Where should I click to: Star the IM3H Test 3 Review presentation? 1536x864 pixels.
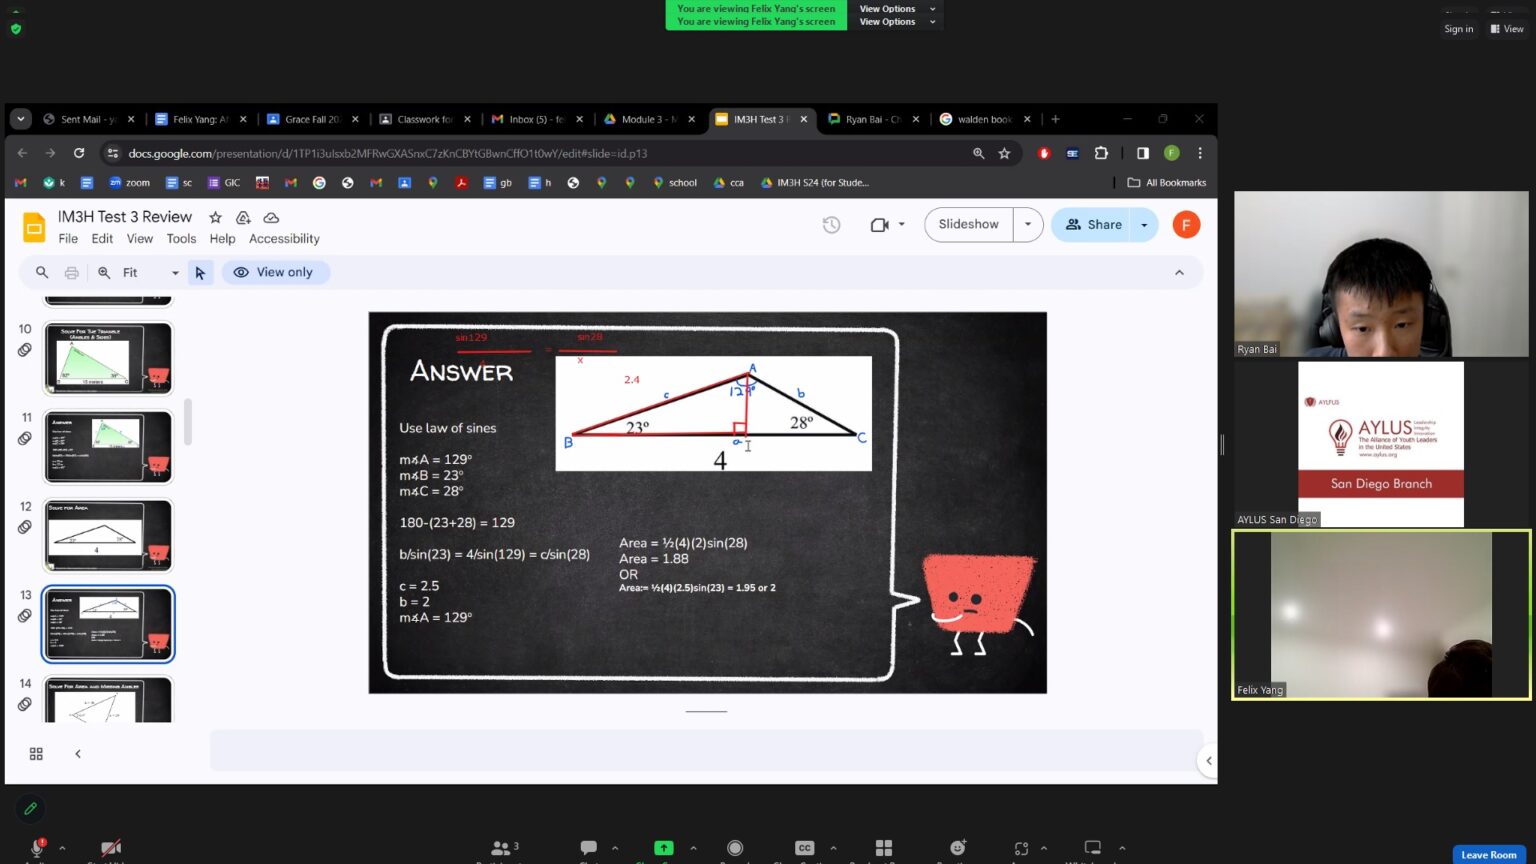215,217
